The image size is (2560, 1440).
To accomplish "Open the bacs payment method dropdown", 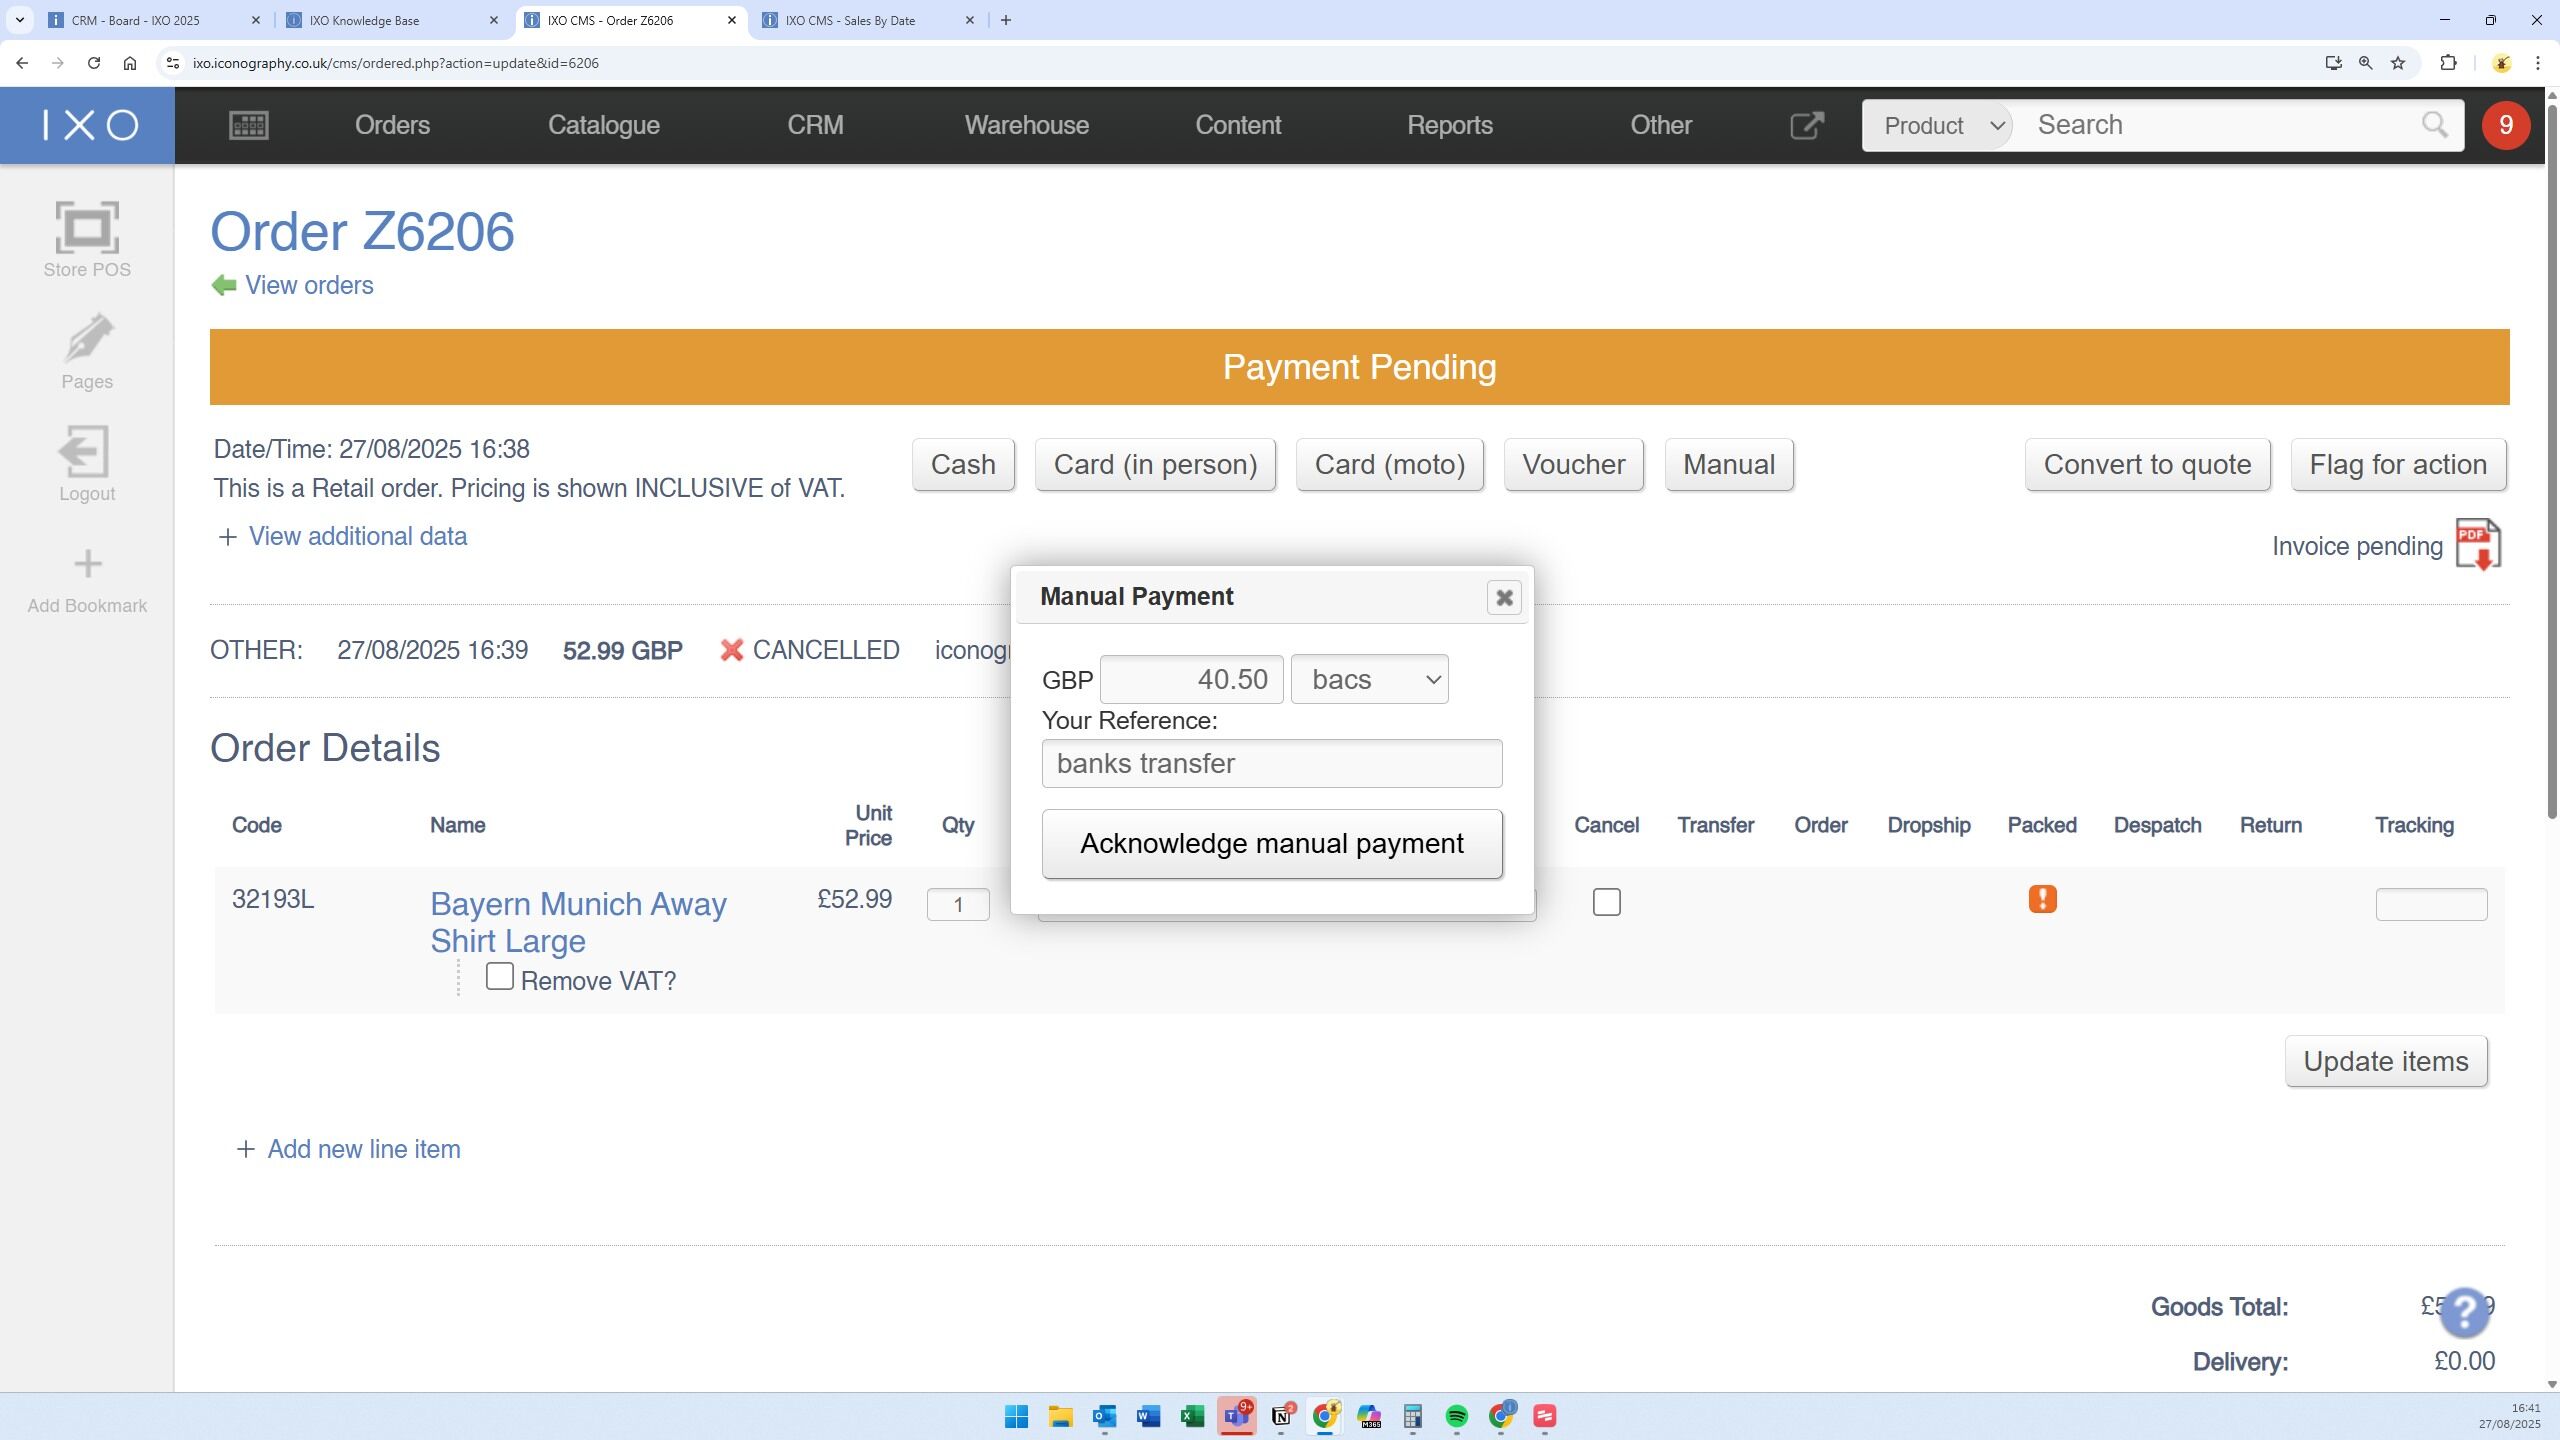I will (1369, 680).
